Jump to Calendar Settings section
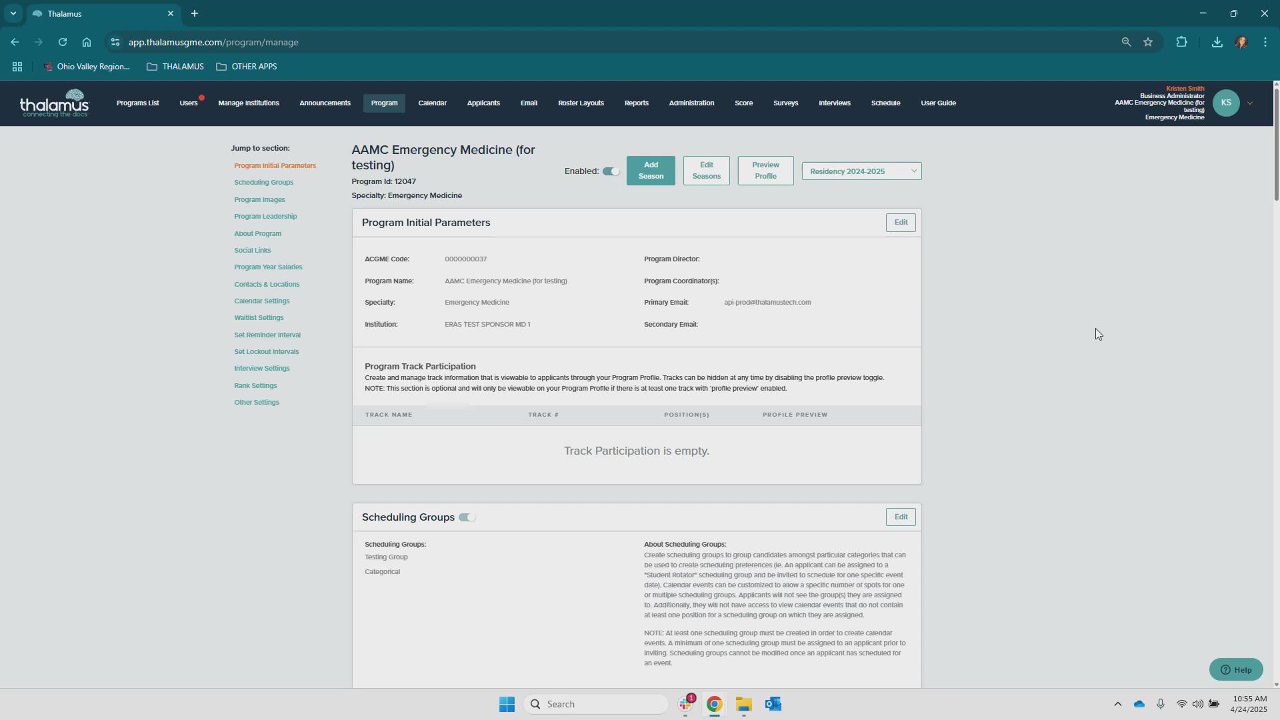Screen dimensions: 1280x720 pyautogui.click(x=262, y=301)
